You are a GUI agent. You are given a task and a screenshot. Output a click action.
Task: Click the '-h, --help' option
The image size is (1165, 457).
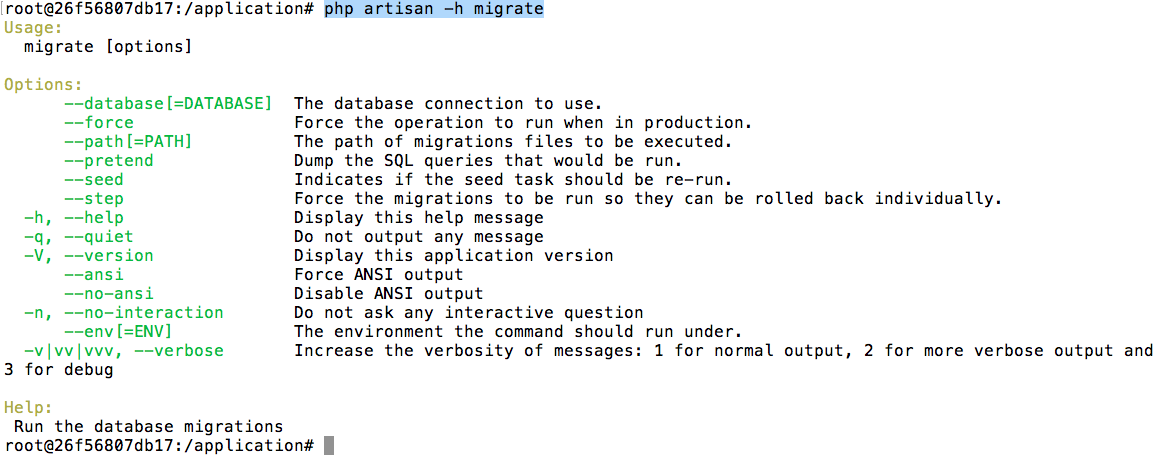73,218
